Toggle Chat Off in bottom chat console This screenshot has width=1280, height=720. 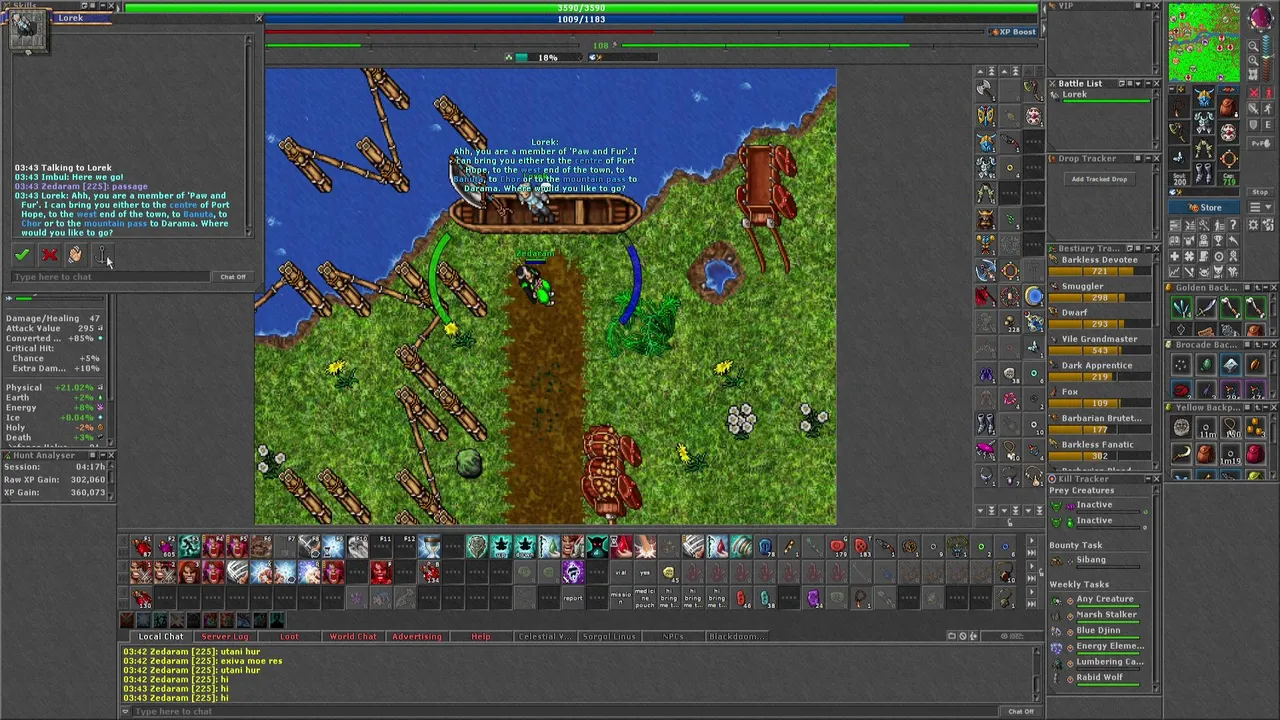tap(1020, 711)
